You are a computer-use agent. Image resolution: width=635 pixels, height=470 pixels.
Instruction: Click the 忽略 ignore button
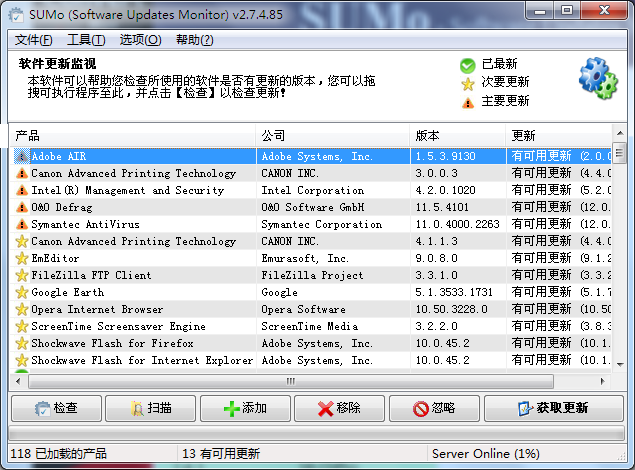[434, 408]
